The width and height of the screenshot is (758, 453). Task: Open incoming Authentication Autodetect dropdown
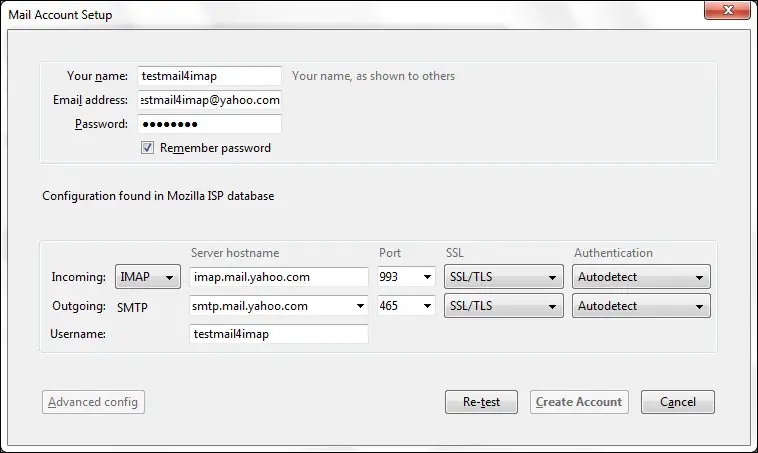641,277
